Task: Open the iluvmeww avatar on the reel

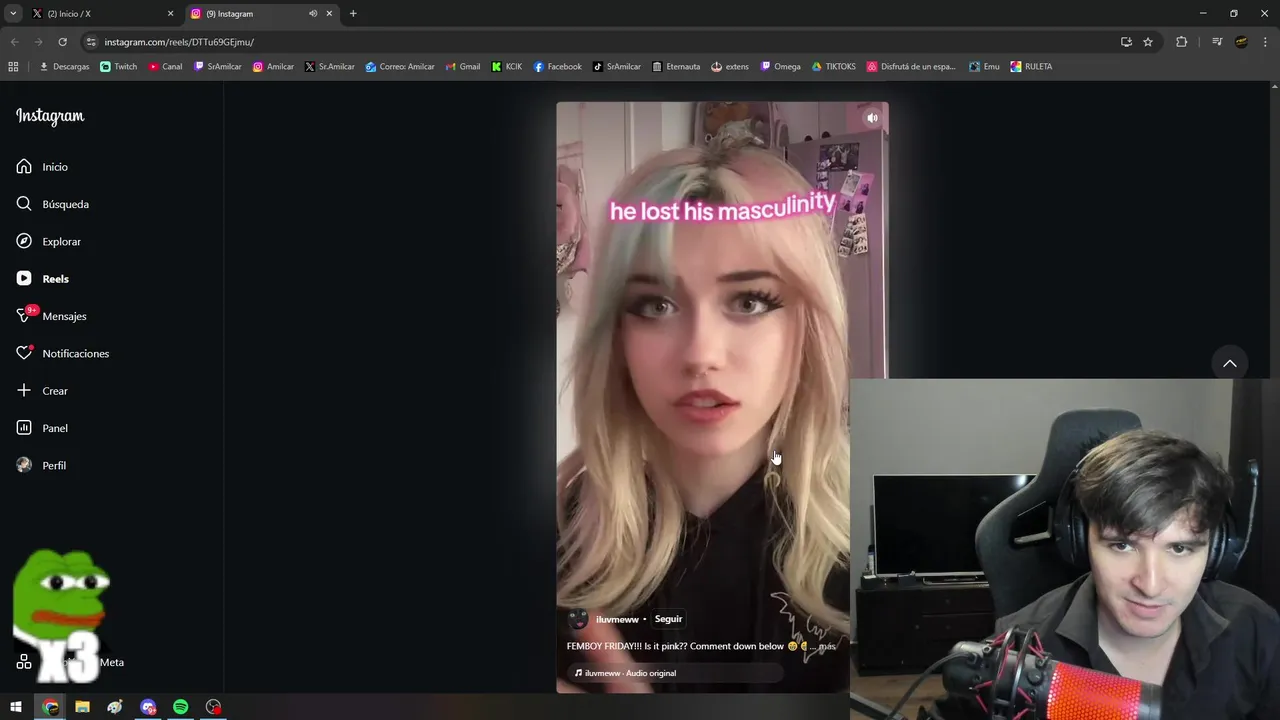Action: (578, 620)
